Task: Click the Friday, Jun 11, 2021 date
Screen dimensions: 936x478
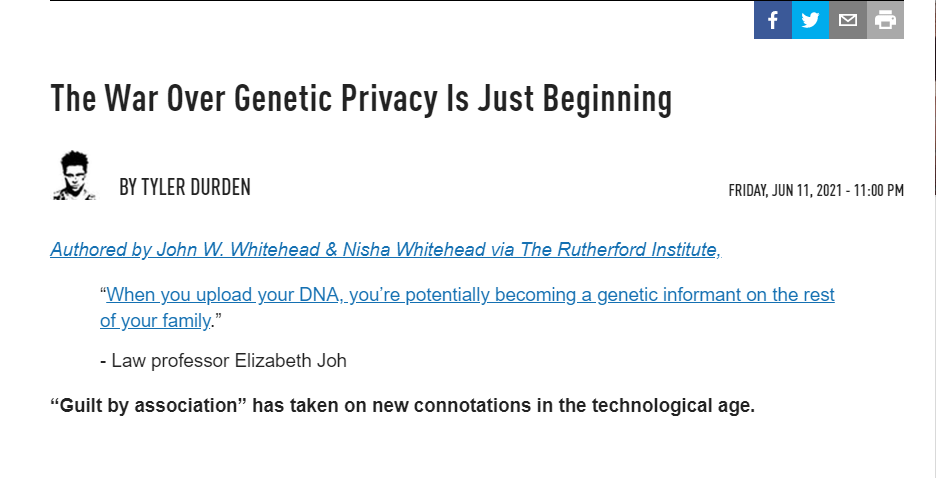Action: coord(784,190)
